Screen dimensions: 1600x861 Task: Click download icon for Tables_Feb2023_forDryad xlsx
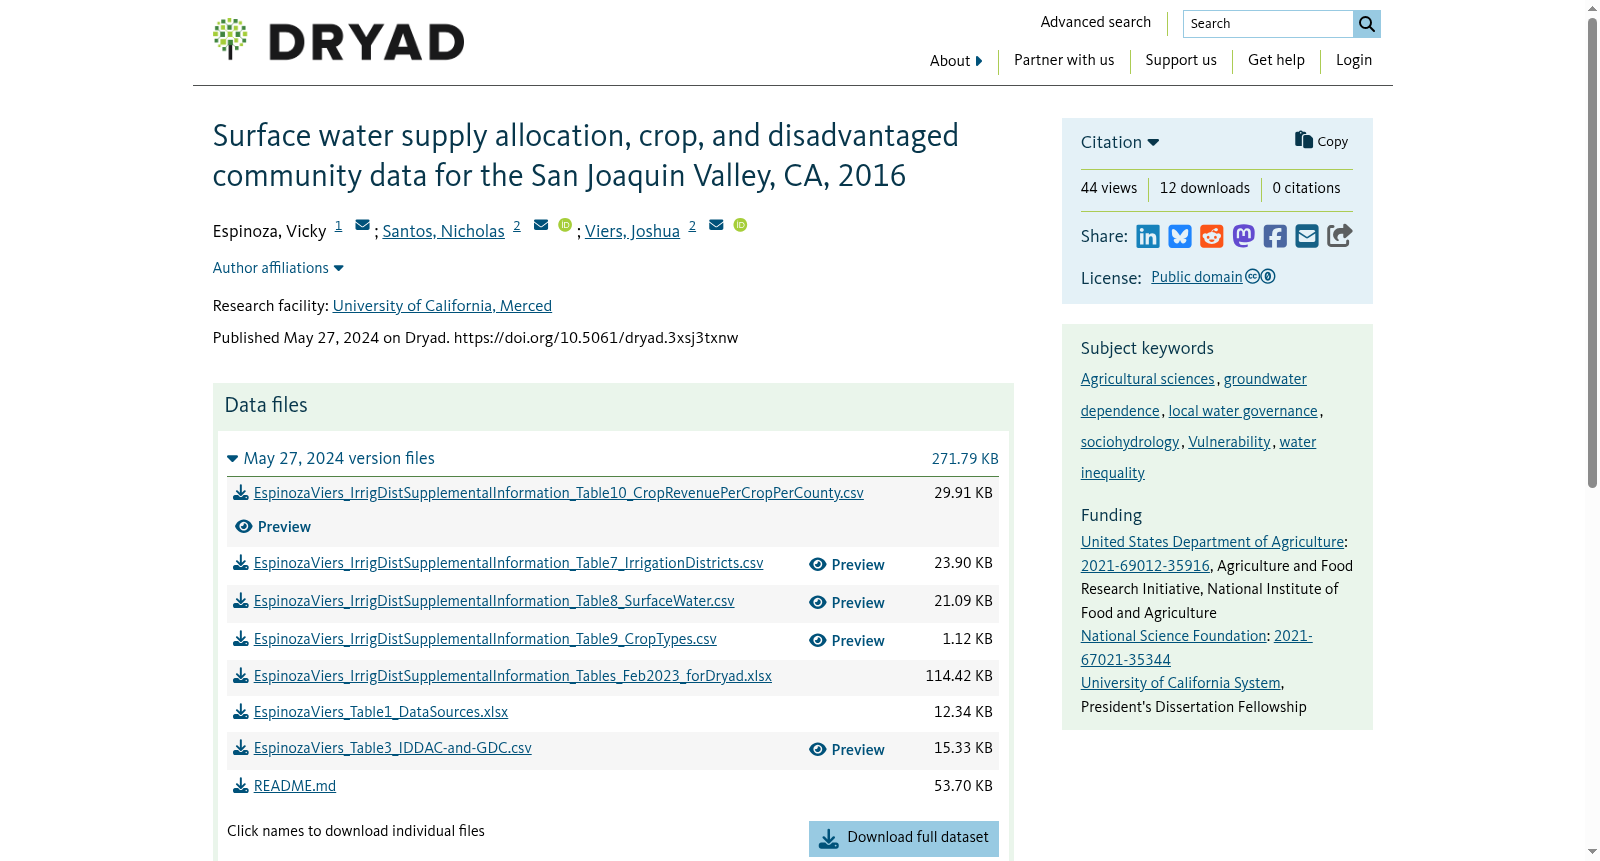click(x=241, y=676)
